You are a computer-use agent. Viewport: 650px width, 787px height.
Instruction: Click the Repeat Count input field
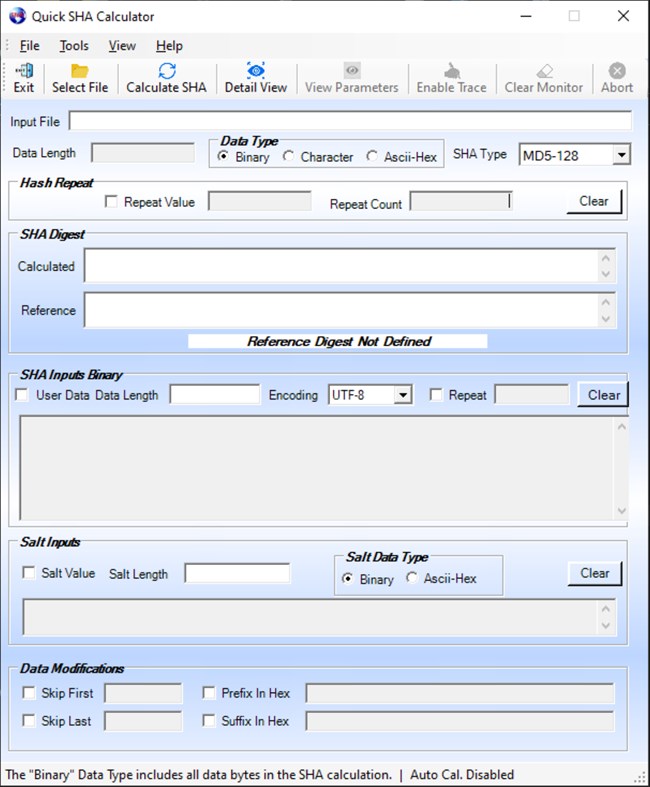[461, 201]
